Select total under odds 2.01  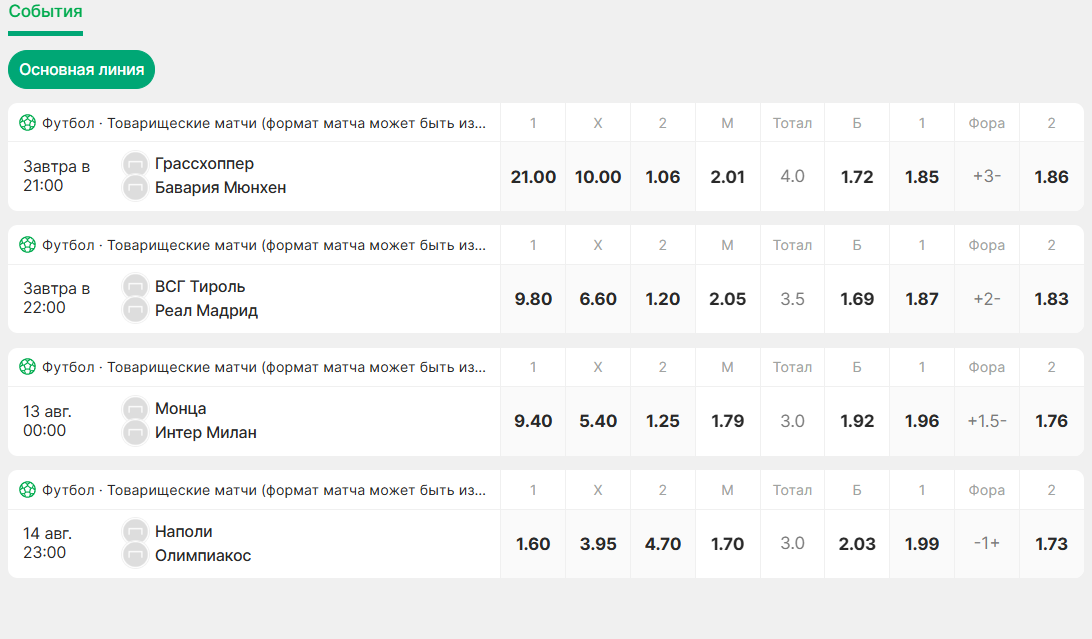point(727,177)
